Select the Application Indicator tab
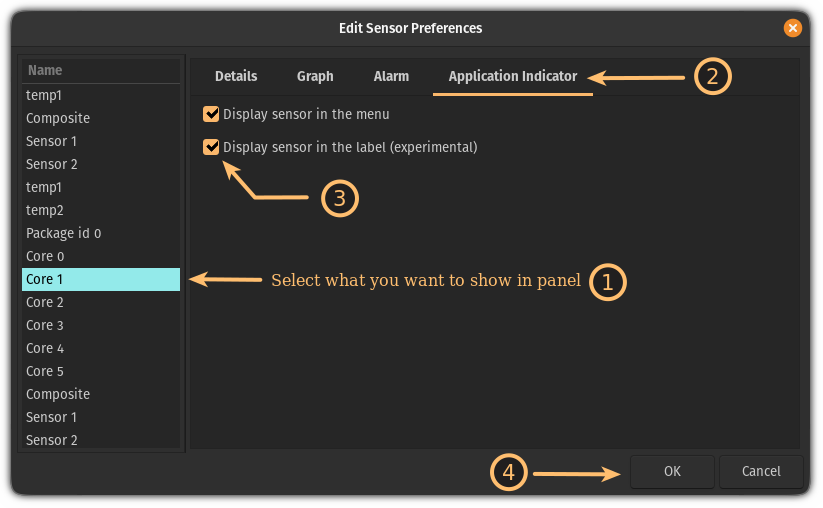The width and height of the screenshot is (823, 508). click(512, 76)
